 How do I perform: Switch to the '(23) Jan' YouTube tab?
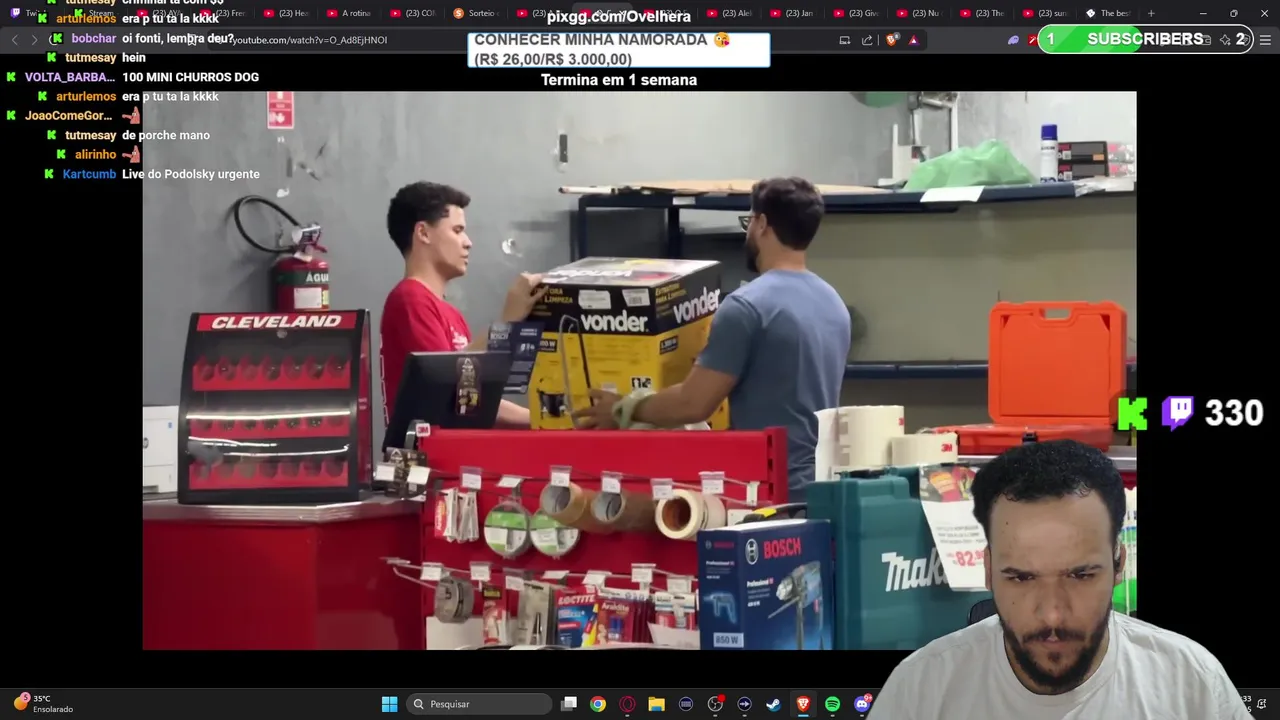coord(792,13)
